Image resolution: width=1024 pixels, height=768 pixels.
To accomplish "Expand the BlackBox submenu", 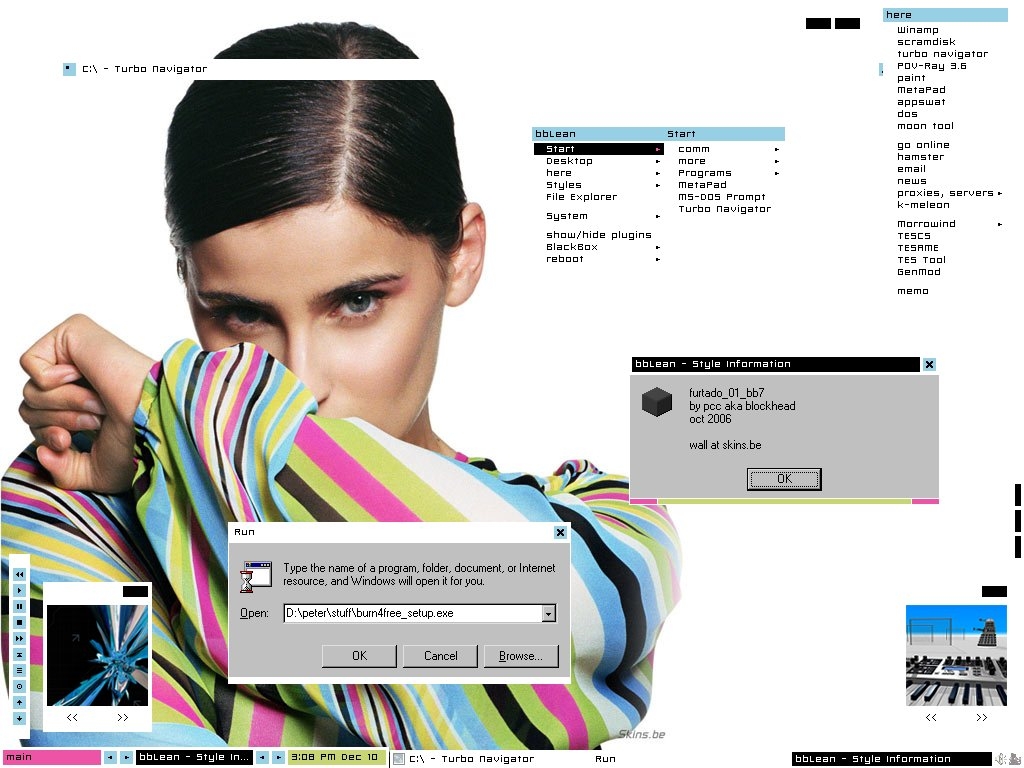I will click(x=598, y=248).
